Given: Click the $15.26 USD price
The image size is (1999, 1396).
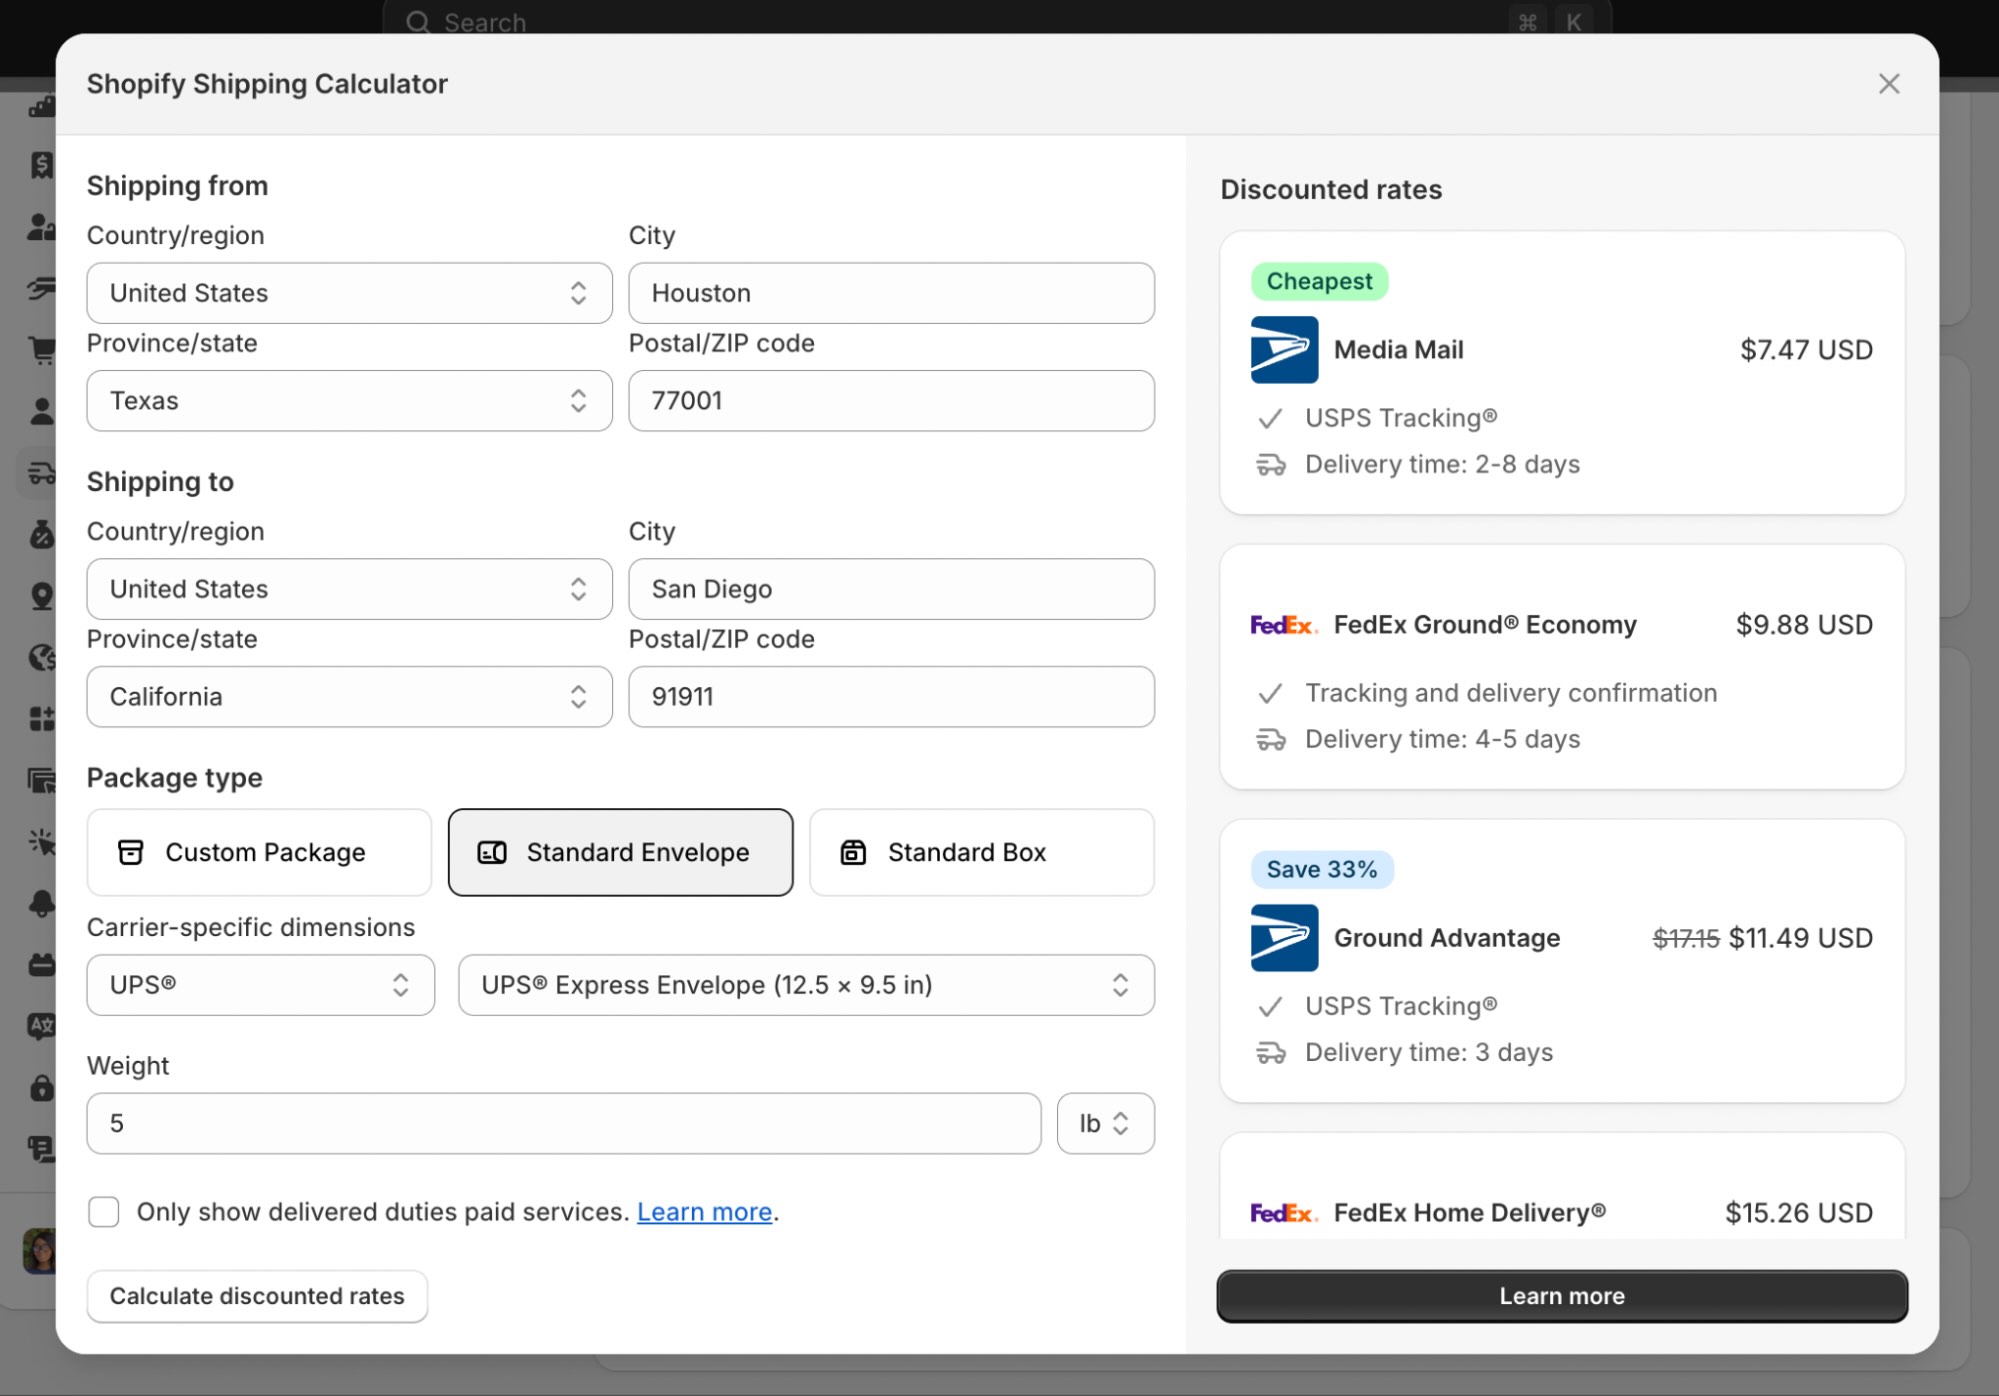Looking at the screenshot, I should 1798,1213.
